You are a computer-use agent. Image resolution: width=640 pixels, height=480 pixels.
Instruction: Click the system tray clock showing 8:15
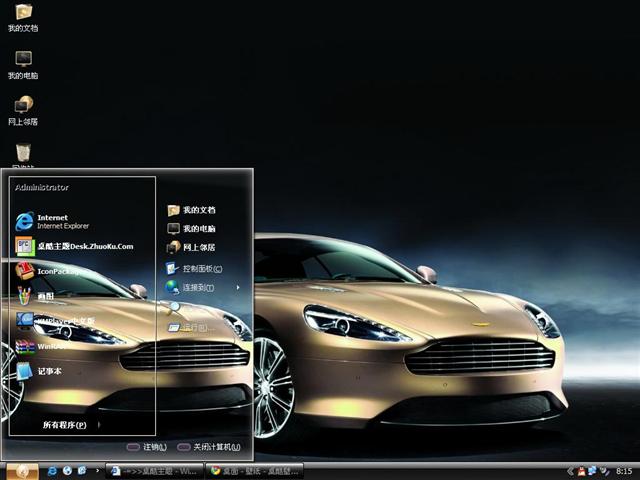[625, 470]
